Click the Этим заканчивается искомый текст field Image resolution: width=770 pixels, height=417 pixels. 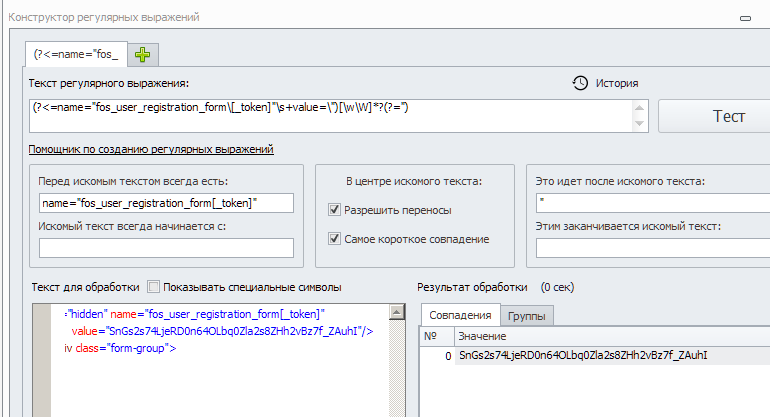click(650, 247)
